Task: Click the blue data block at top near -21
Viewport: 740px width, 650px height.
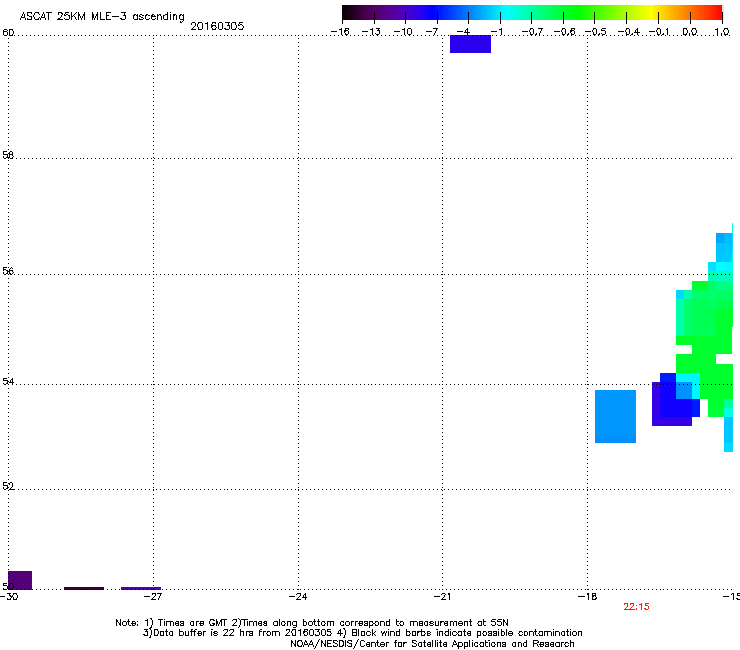Action: 471,44
